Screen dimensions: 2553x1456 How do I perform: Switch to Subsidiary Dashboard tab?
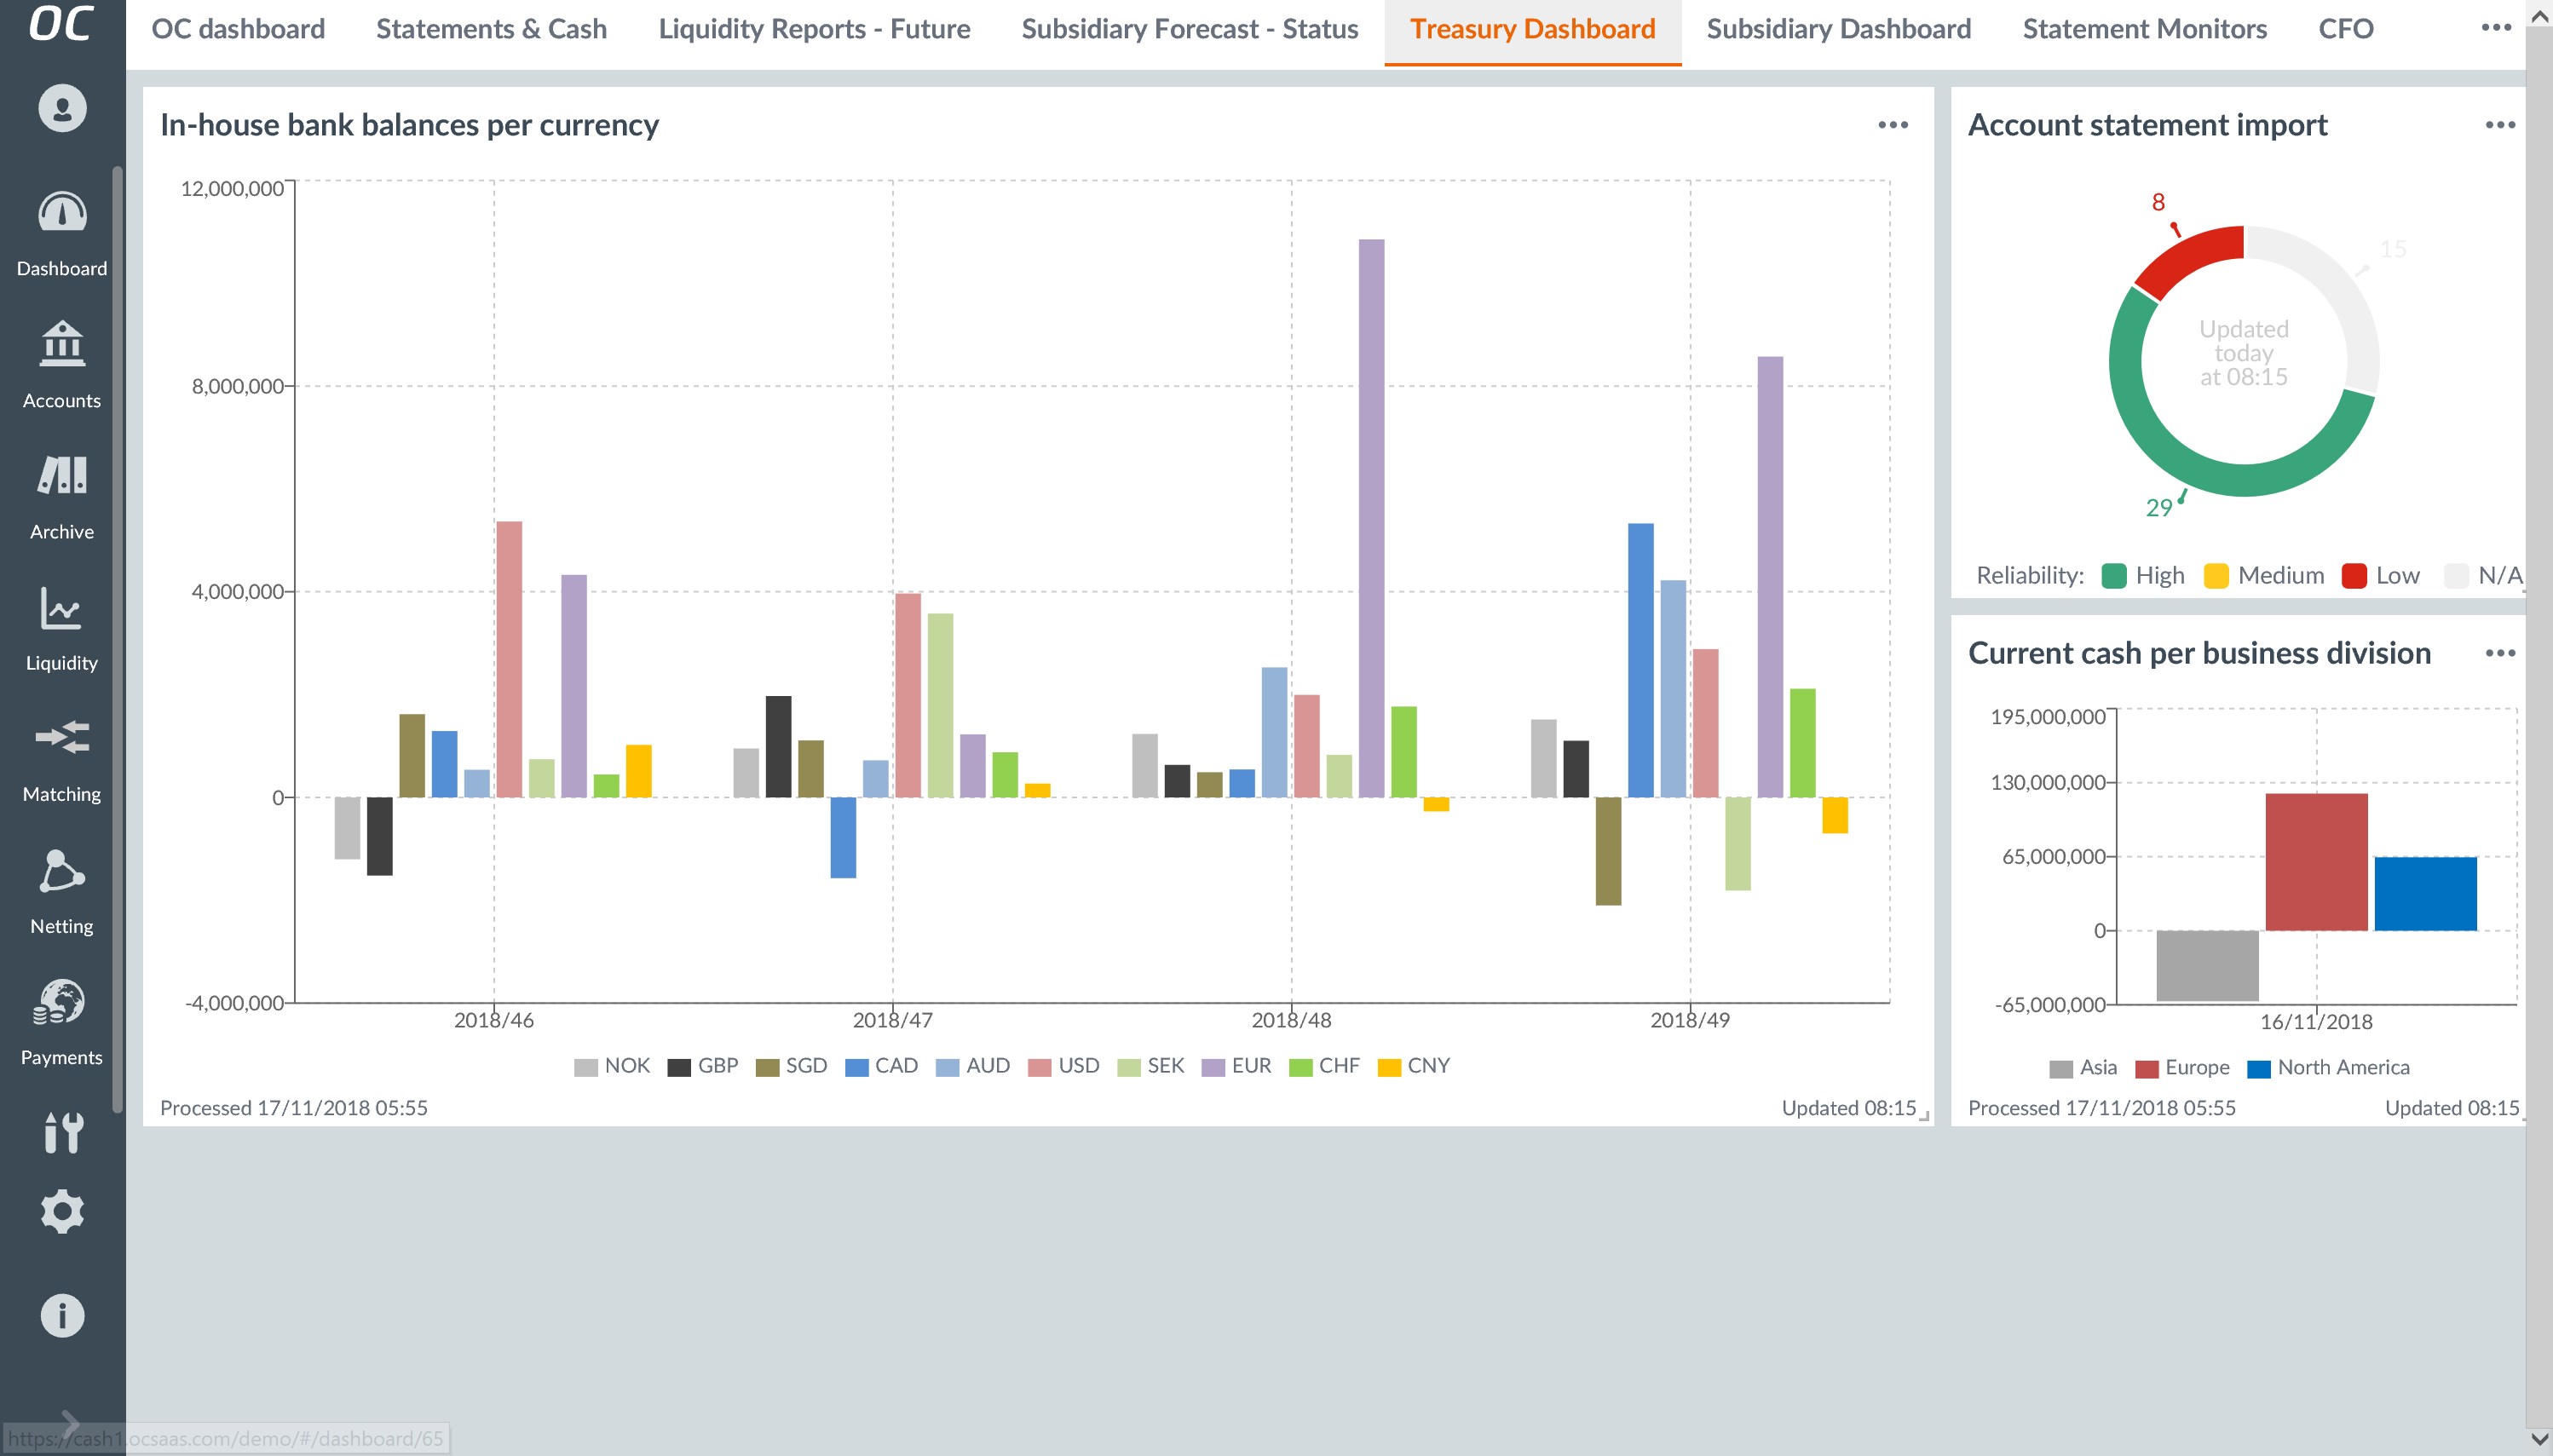1838,29
